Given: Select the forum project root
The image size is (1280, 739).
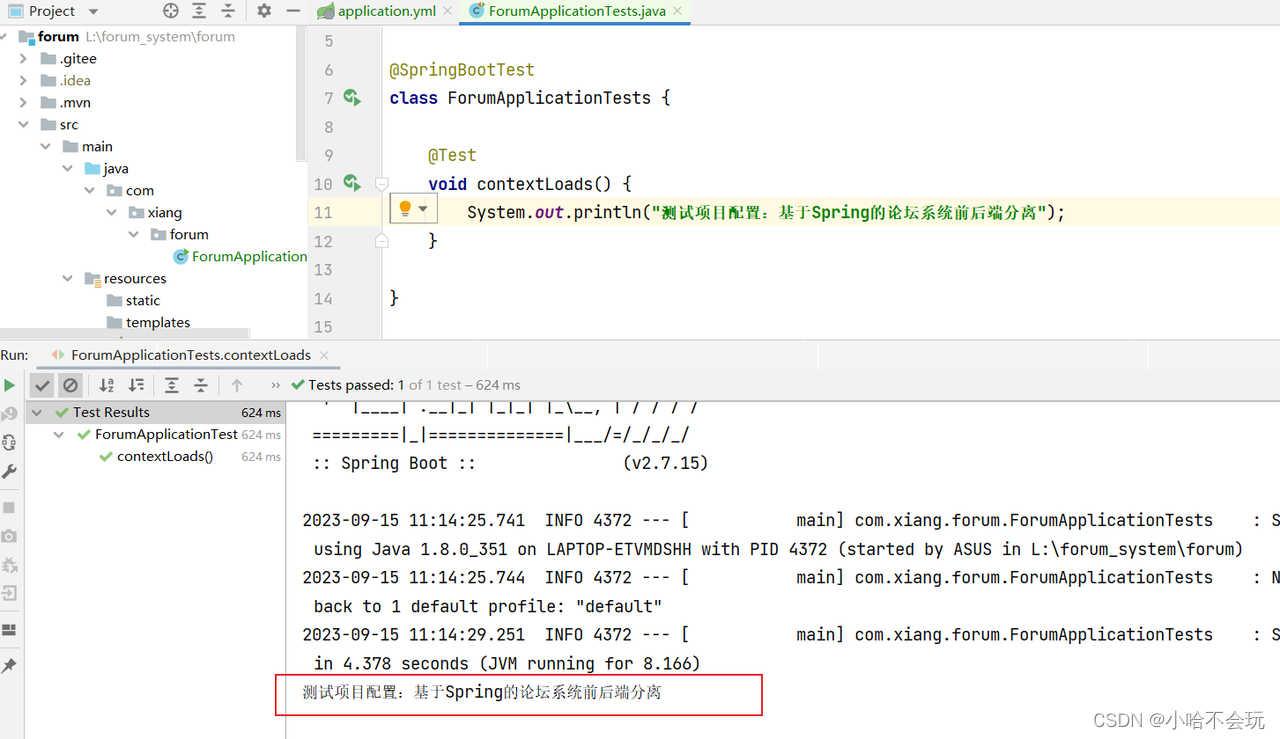Looking at the screenshot, I should tap(58, 36).
